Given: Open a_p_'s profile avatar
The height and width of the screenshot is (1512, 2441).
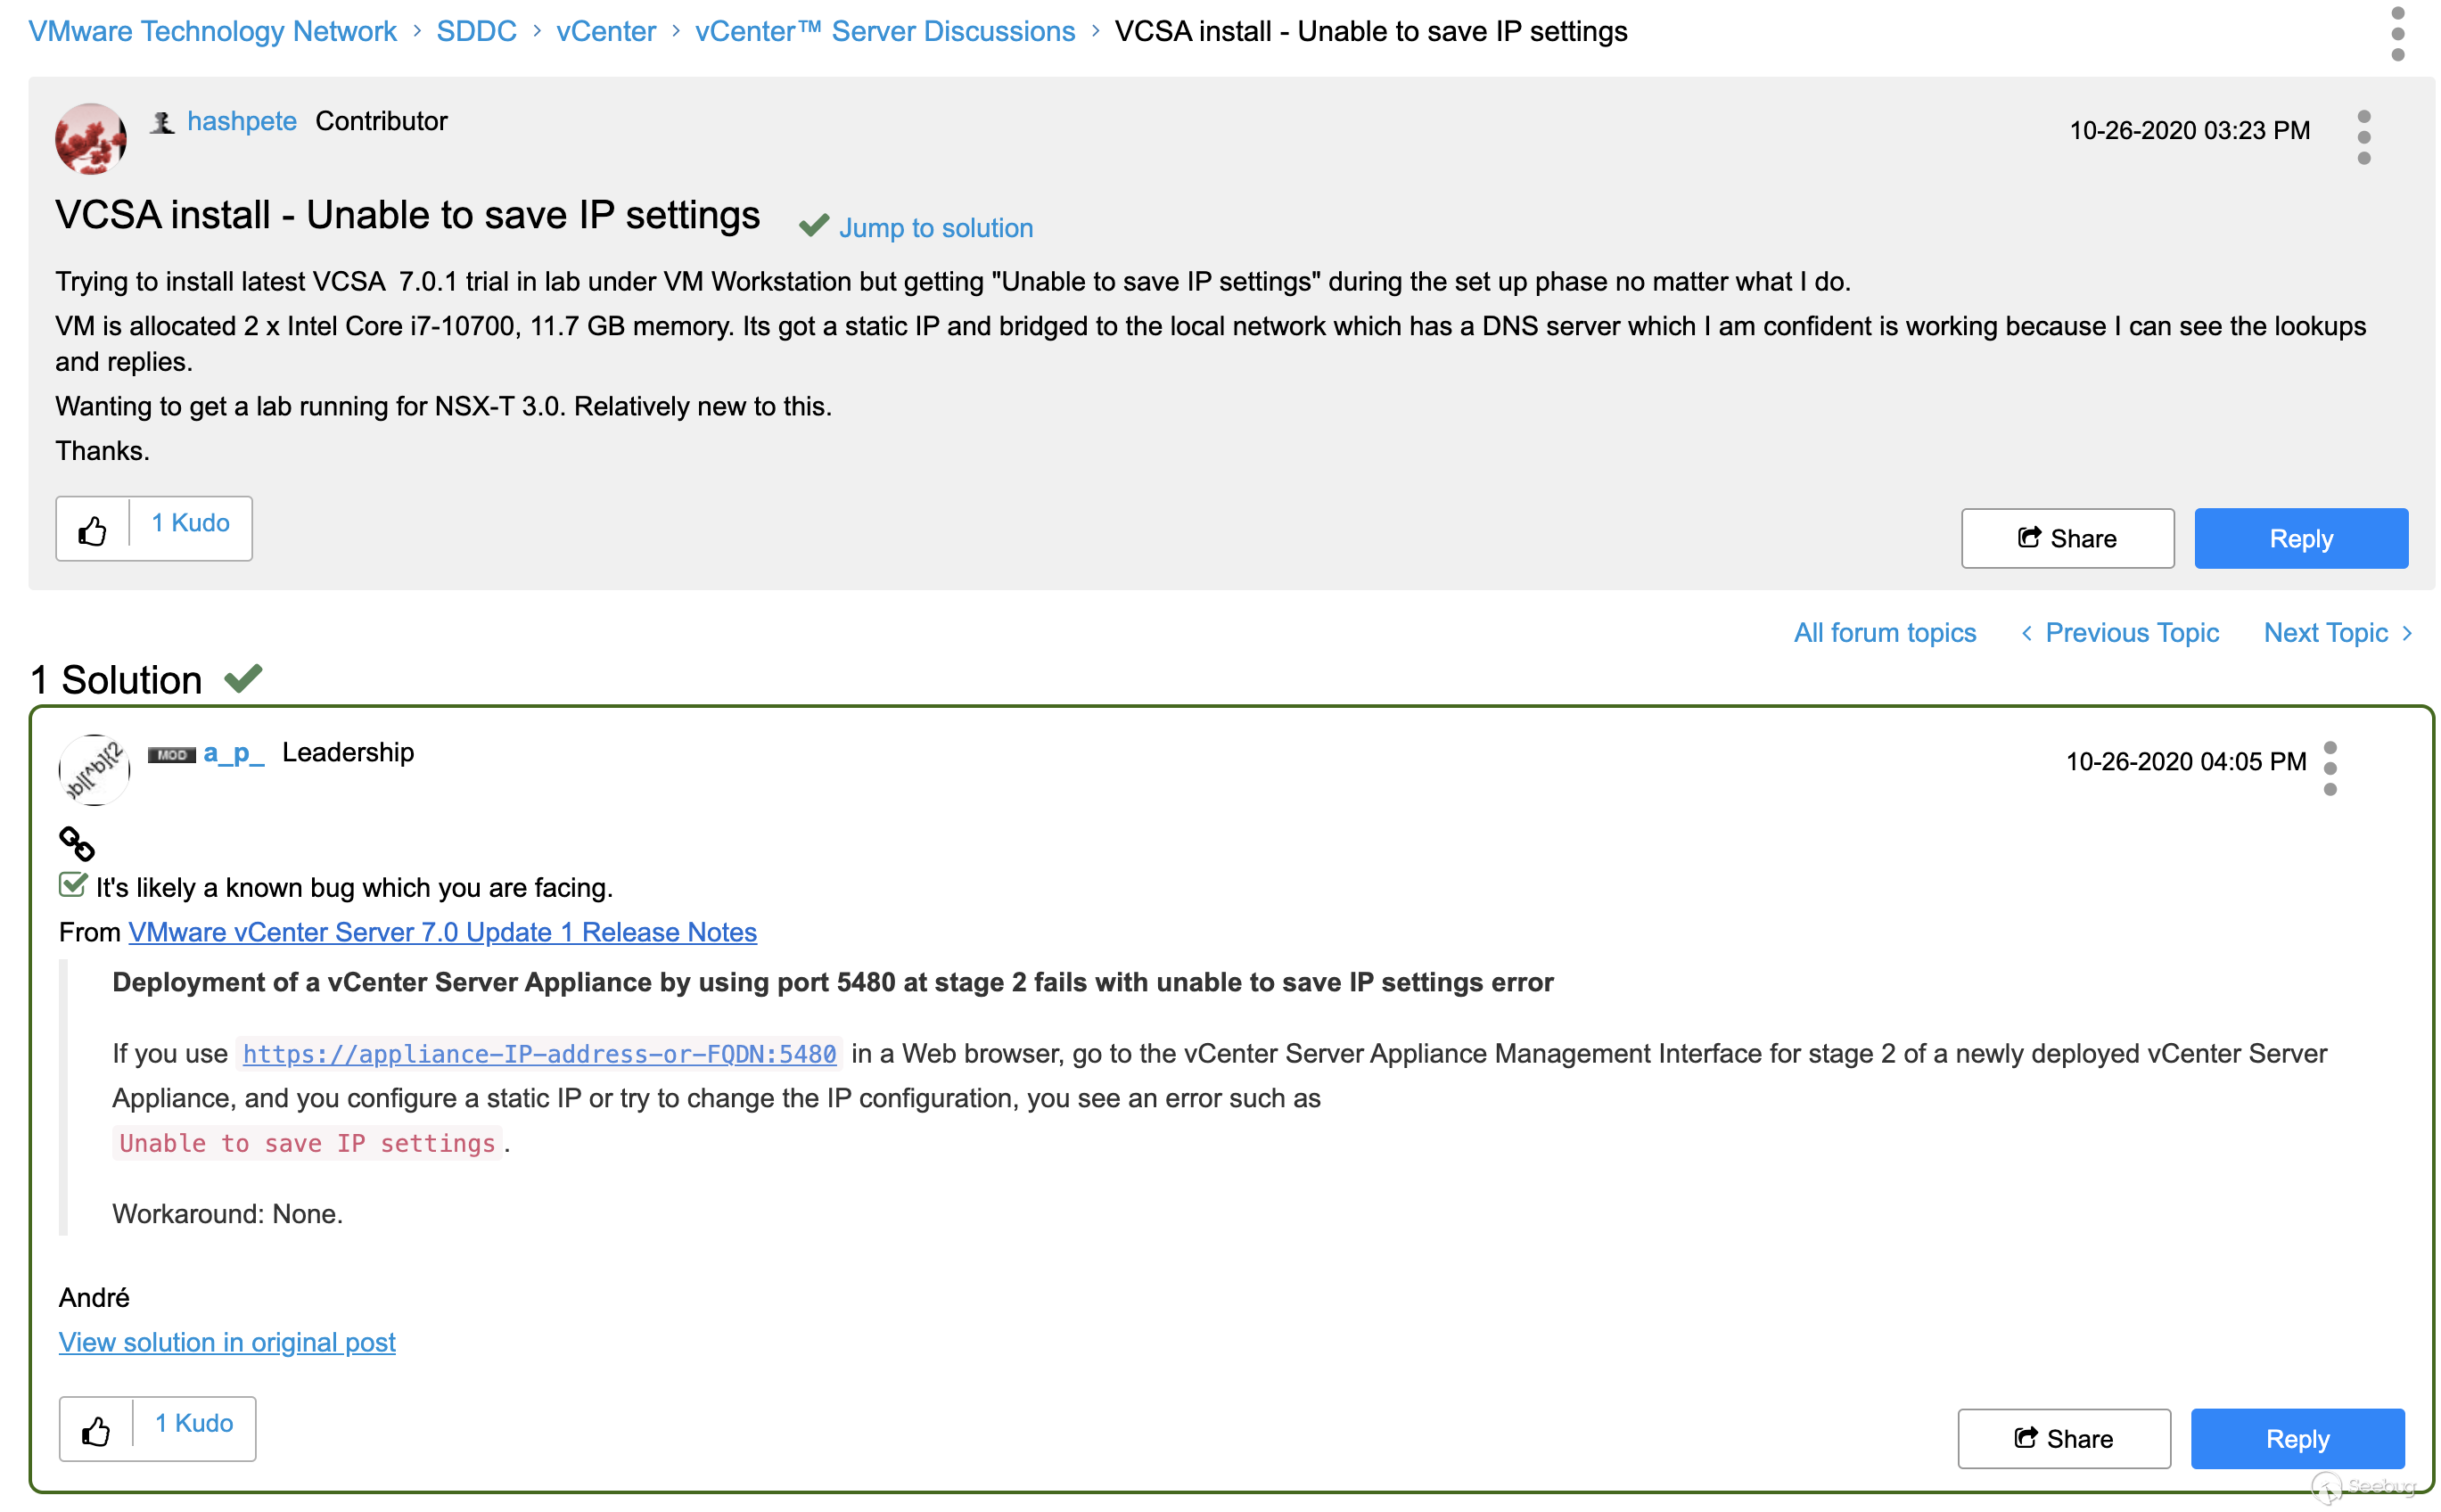Looking at the screenshot, I should [94, 770].
